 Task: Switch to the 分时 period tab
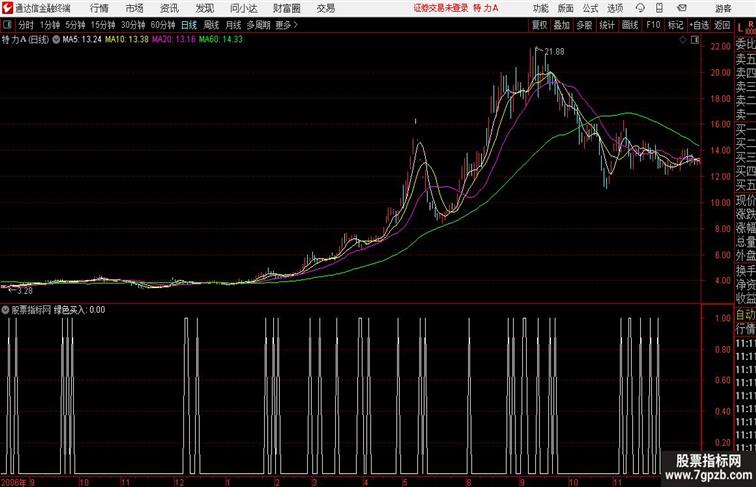[26, 25]
